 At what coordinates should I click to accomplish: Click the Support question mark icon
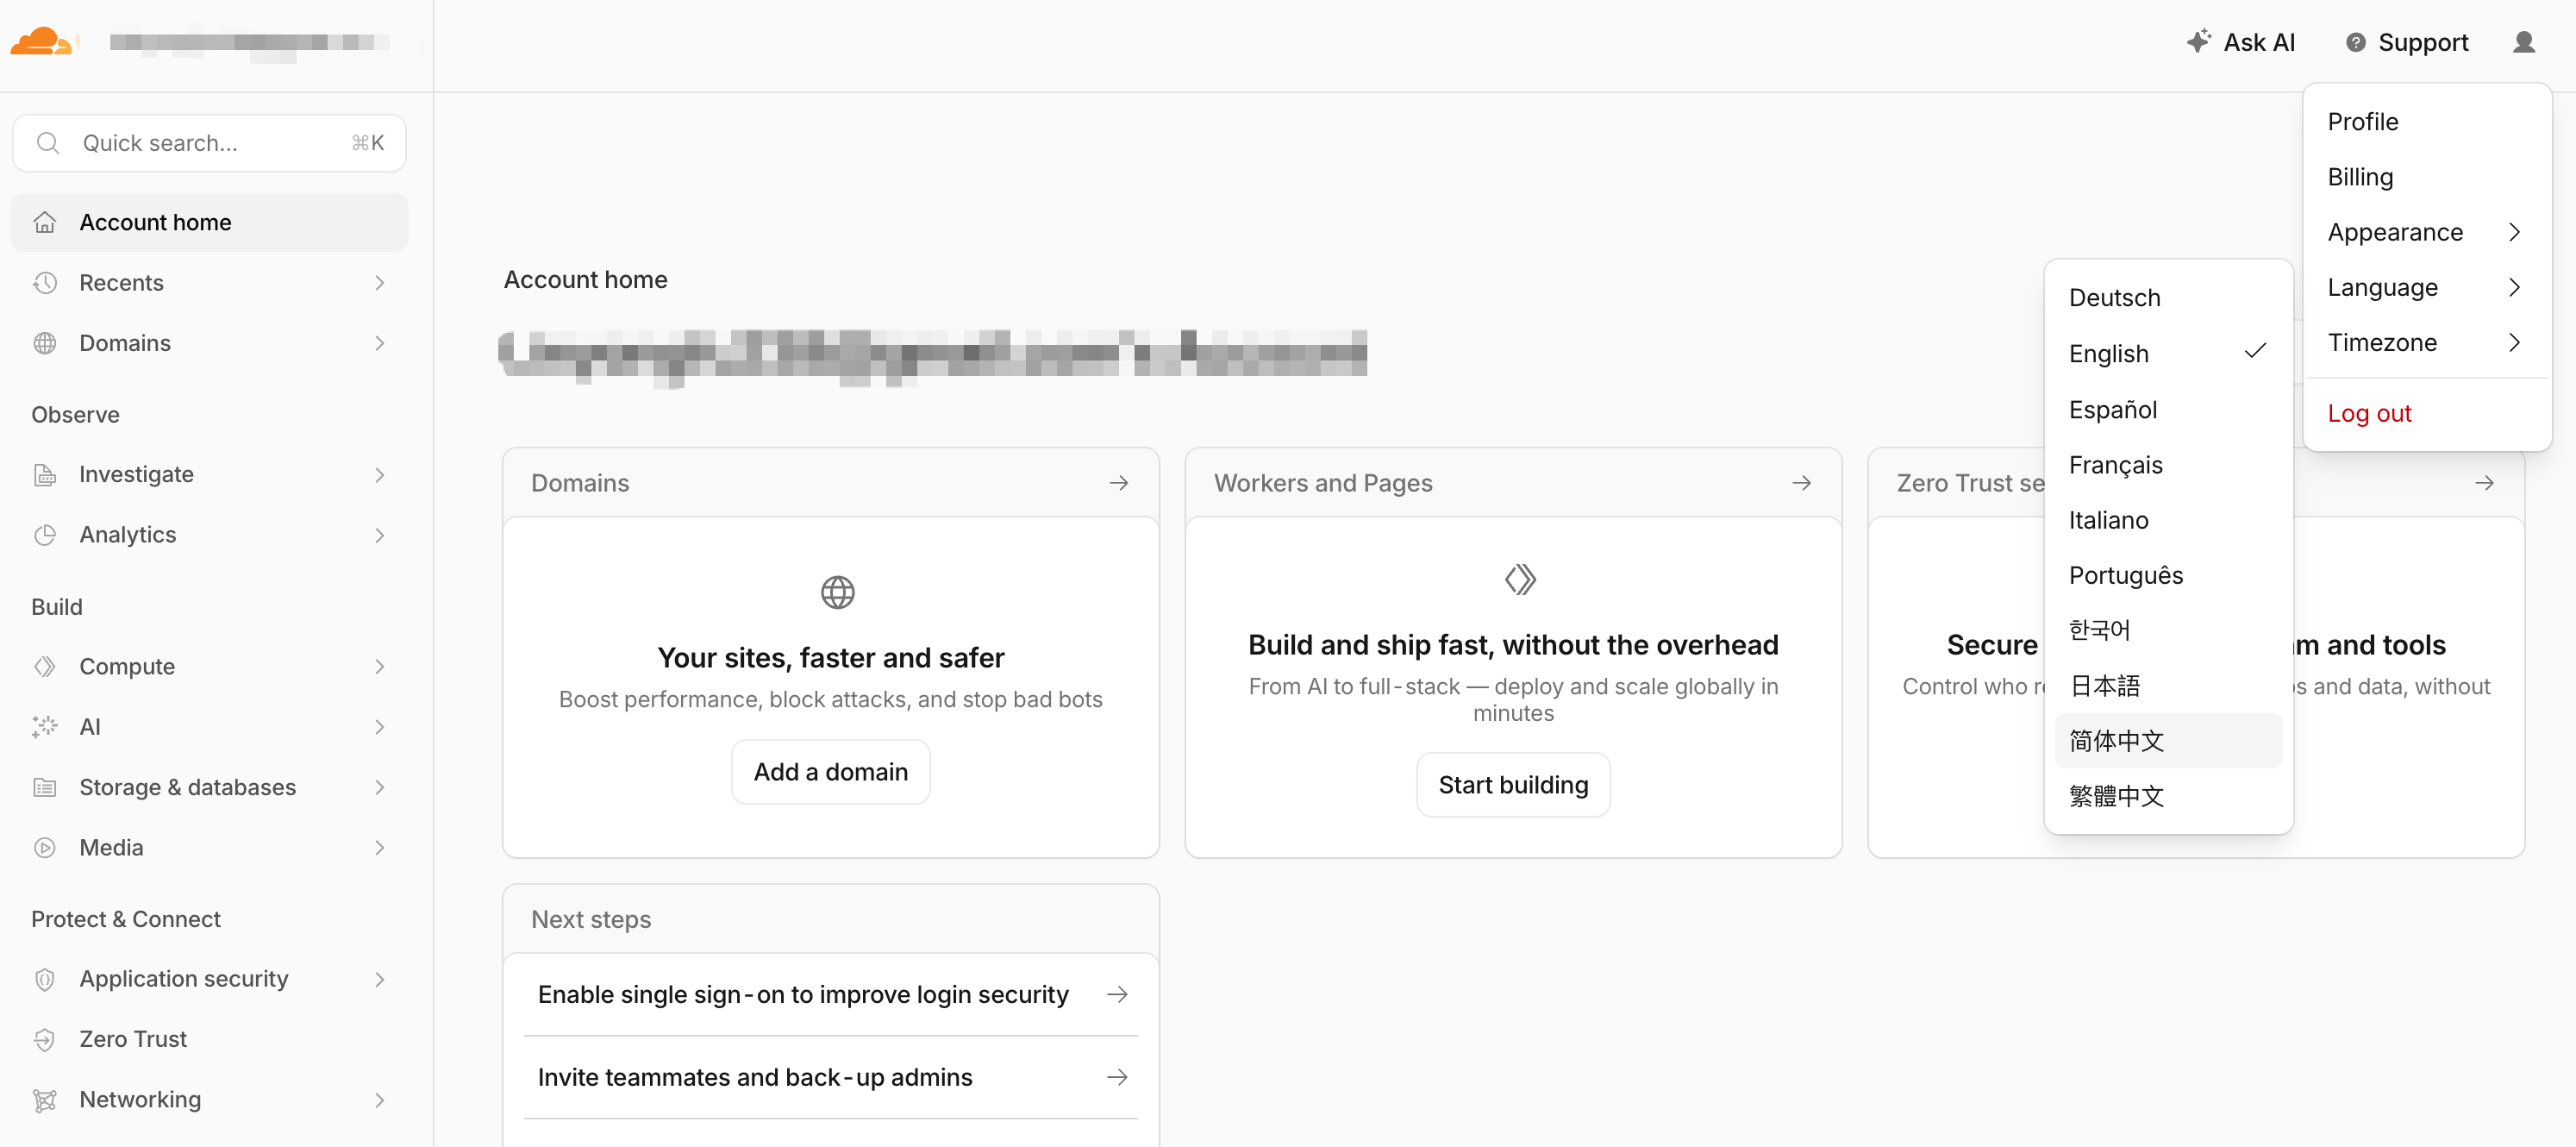click(x=2355, y=42)
